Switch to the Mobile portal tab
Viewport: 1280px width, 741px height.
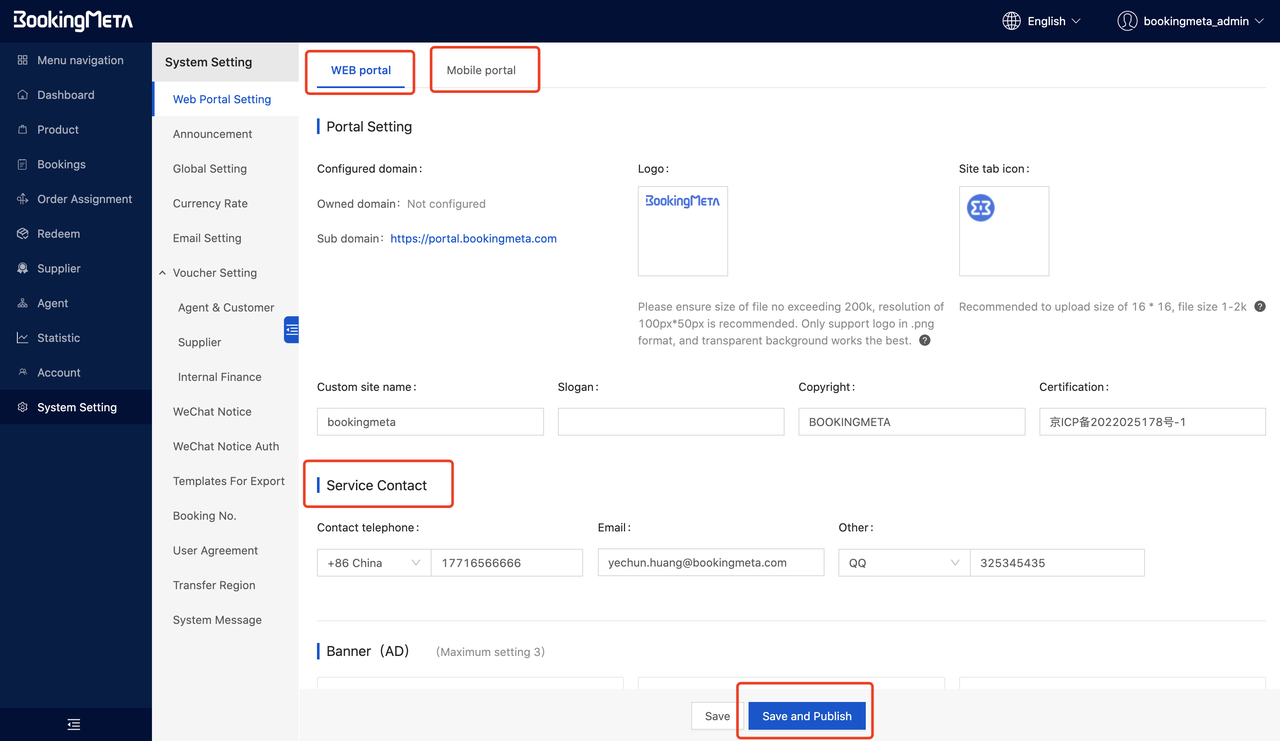coord(481,70)
